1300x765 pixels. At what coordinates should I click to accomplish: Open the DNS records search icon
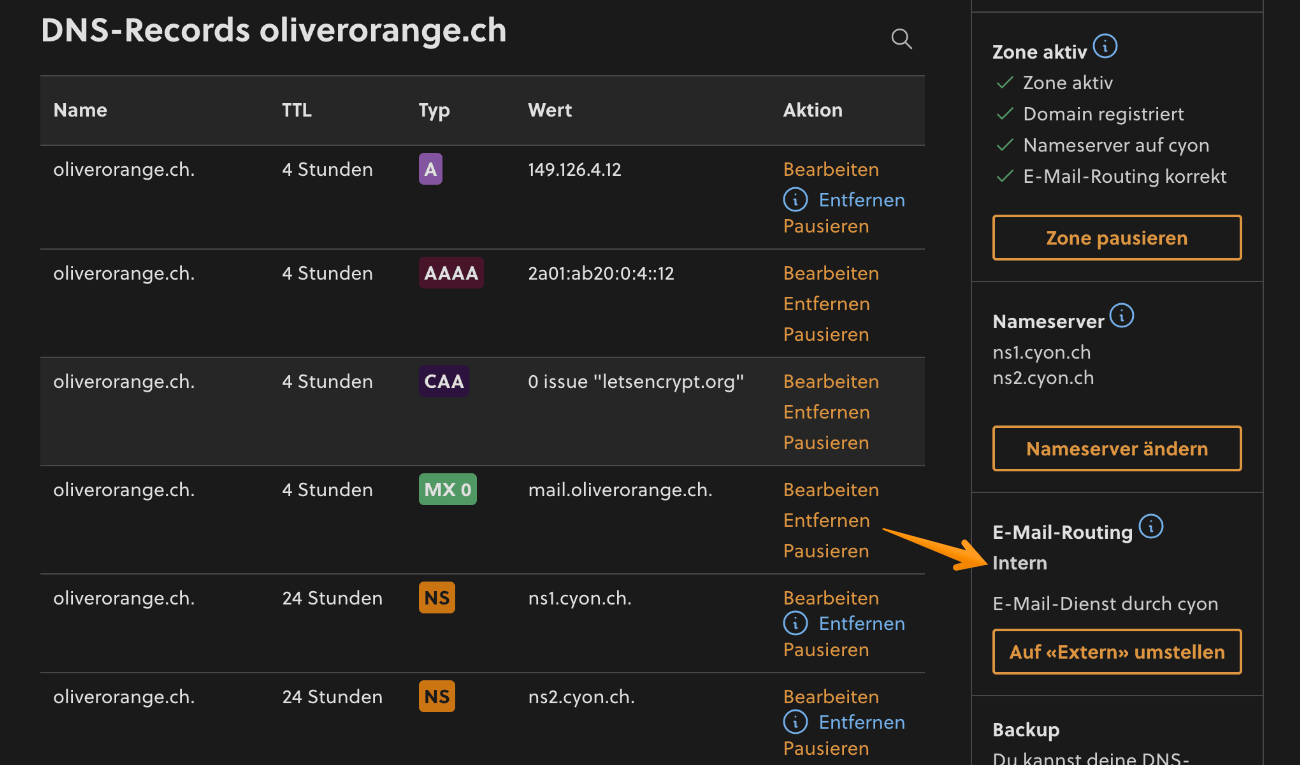pyautogui.click(x=901, y=39)
